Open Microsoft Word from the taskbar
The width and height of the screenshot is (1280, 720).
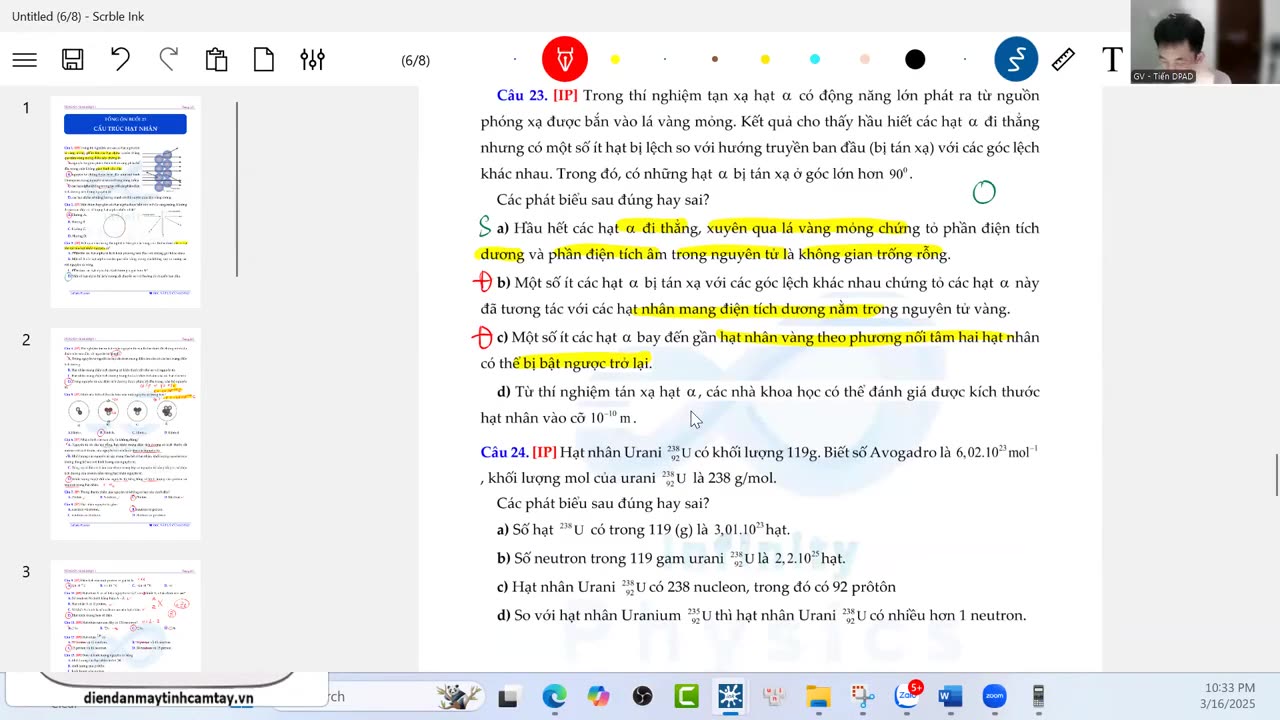tap(950, 696)
